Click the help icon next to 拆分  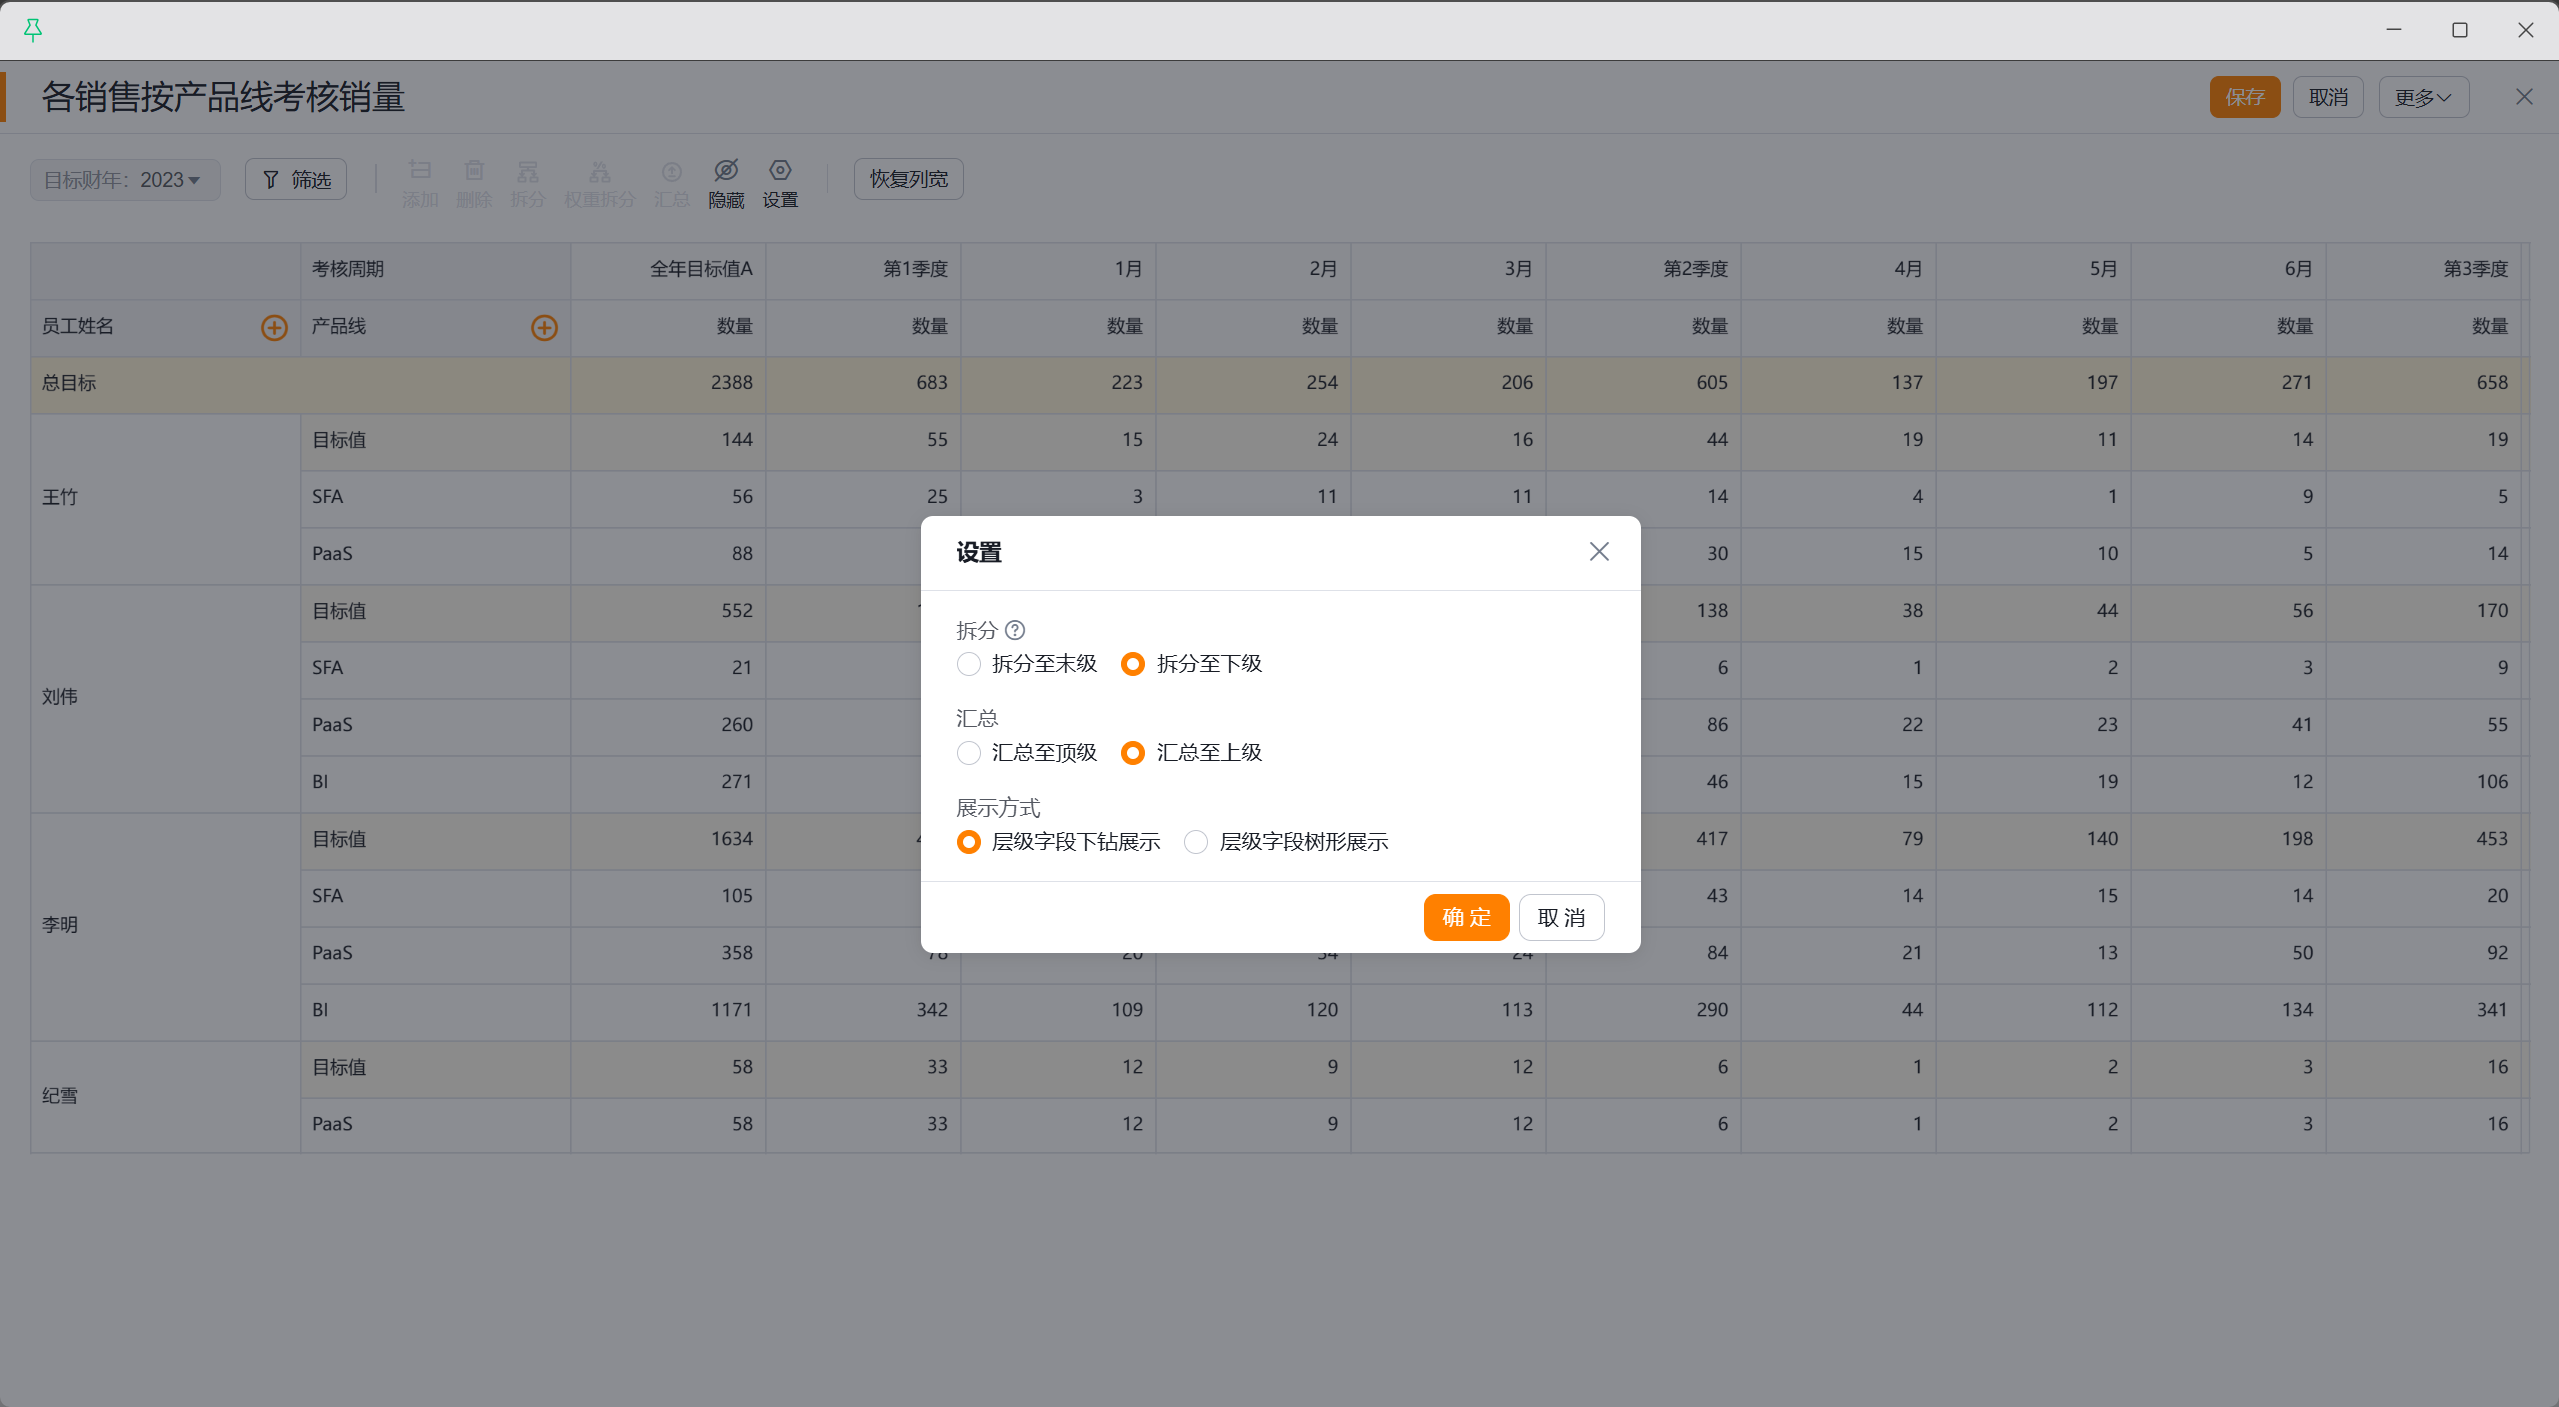tap(1015, 630)
